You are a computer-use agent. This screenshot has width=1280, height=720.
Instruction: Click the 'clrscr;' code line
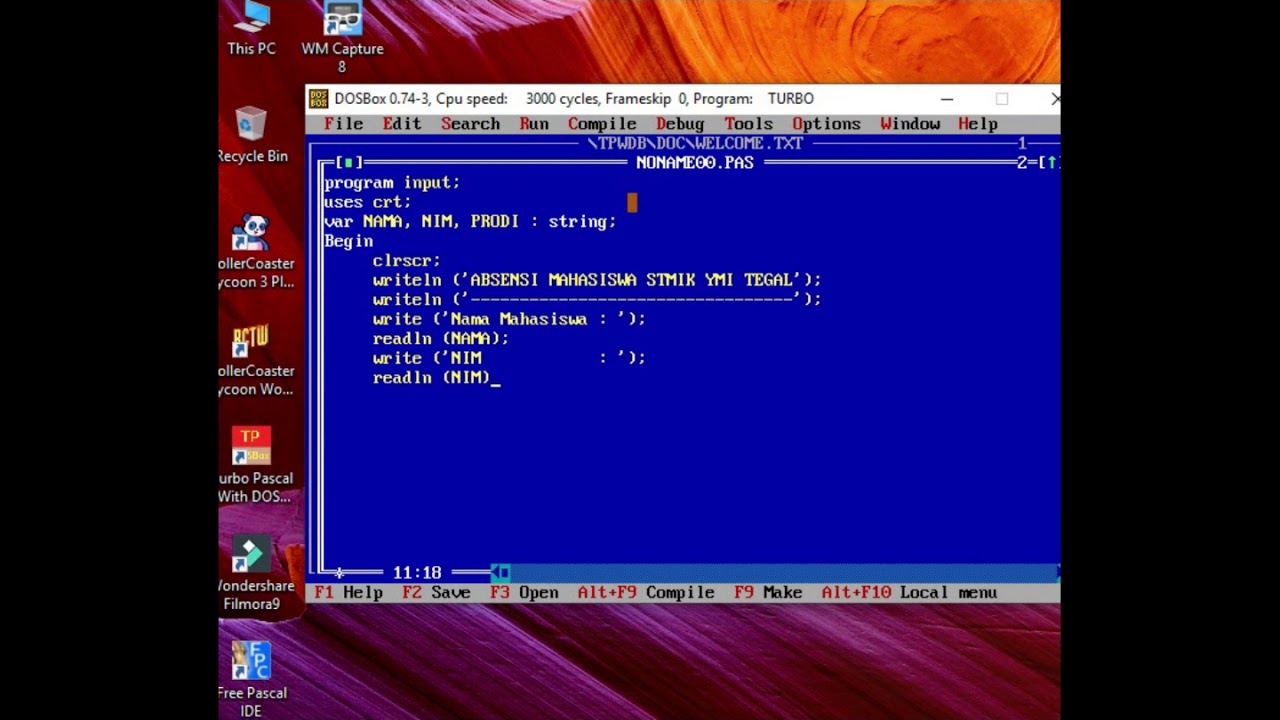pos(406,260)
